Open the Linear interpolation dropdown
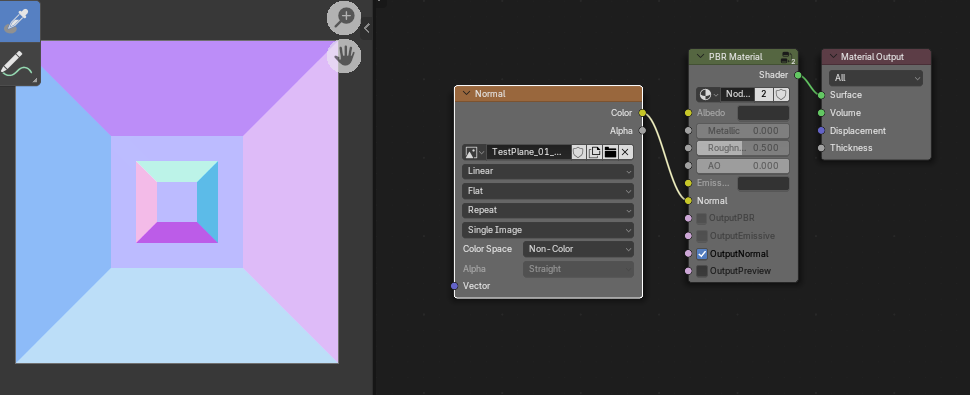970x395 pixels. 547,171
